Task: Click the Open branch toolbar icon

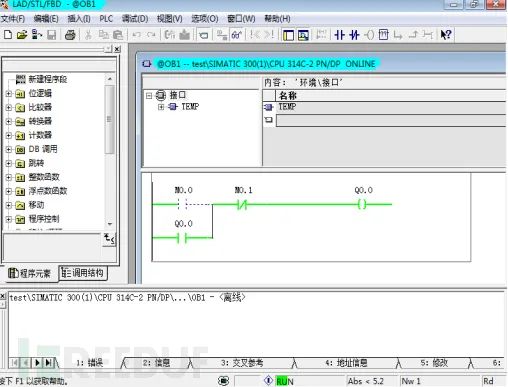Action: pyautogui.click(x=398, y=35)
